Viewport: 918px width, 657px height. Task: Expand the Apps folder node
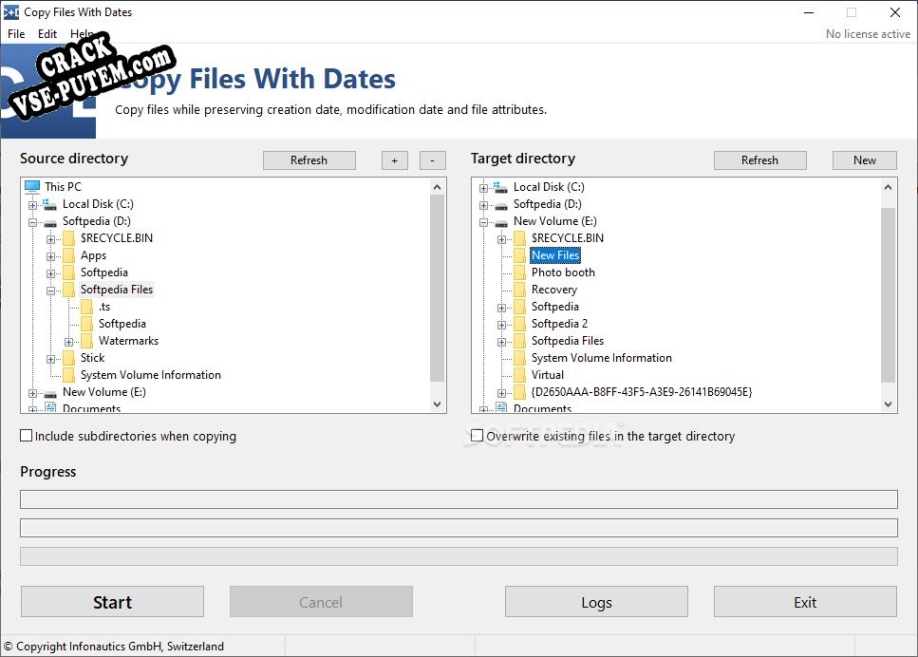[x=51, y=256]
